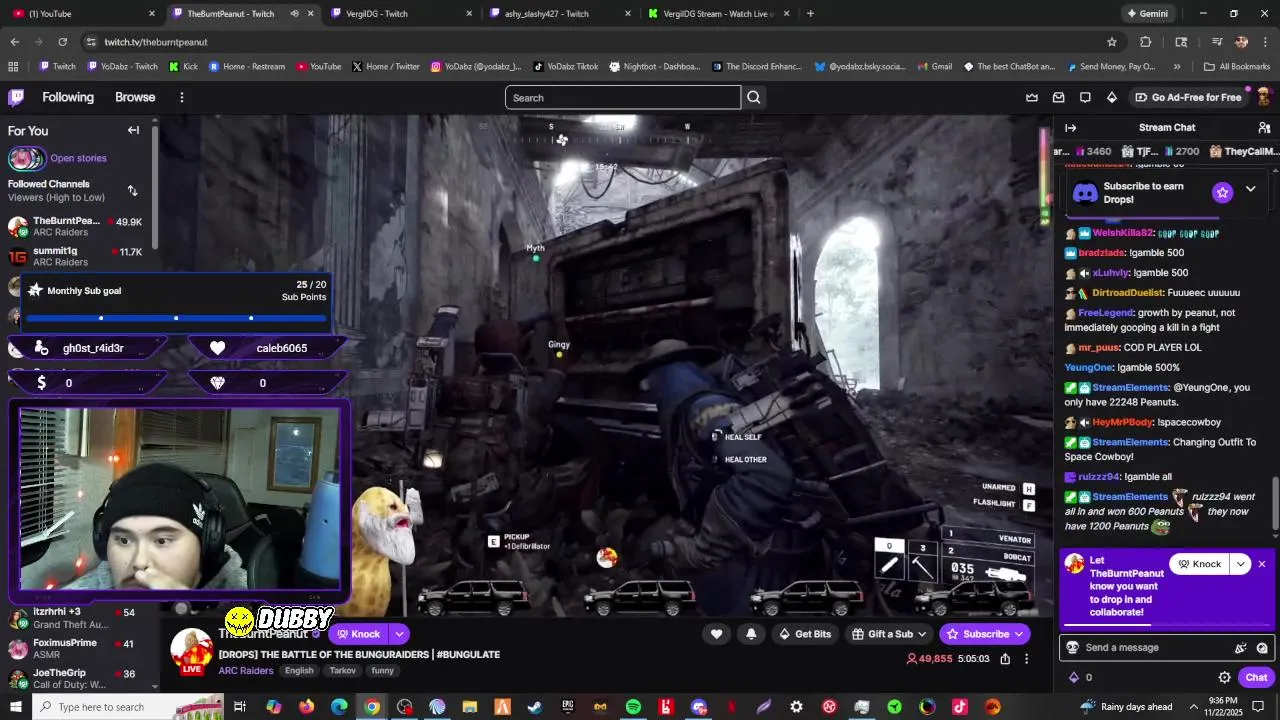Click the Subscribe button

point(985,634)
